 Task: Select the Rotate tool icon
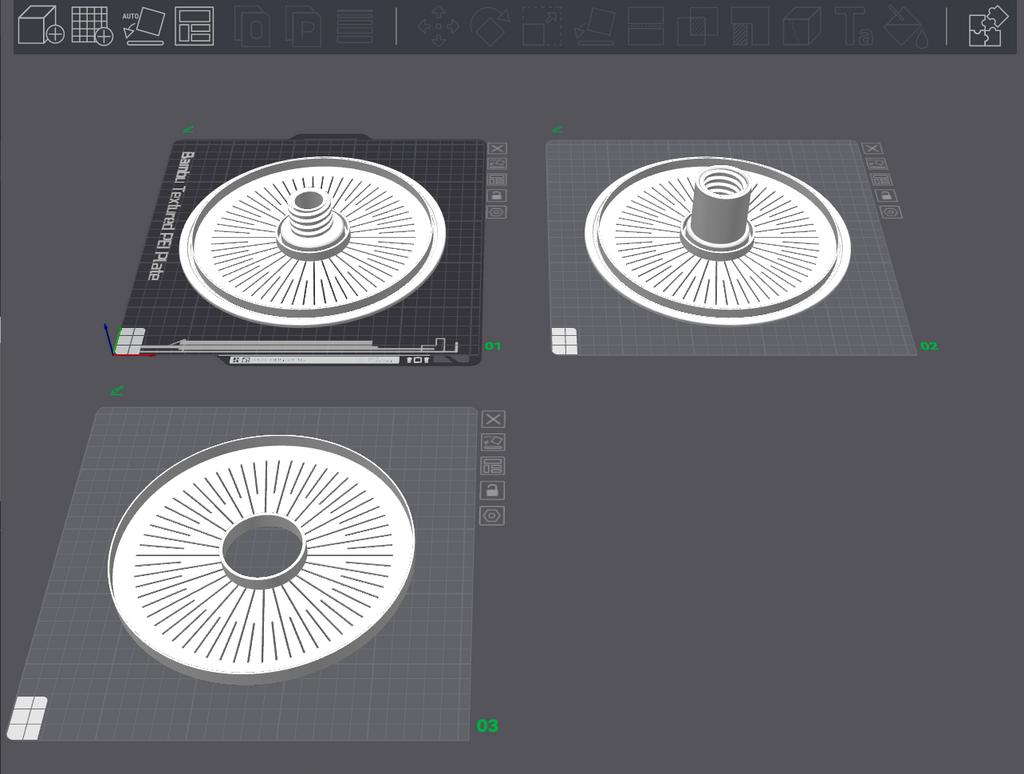490,26
